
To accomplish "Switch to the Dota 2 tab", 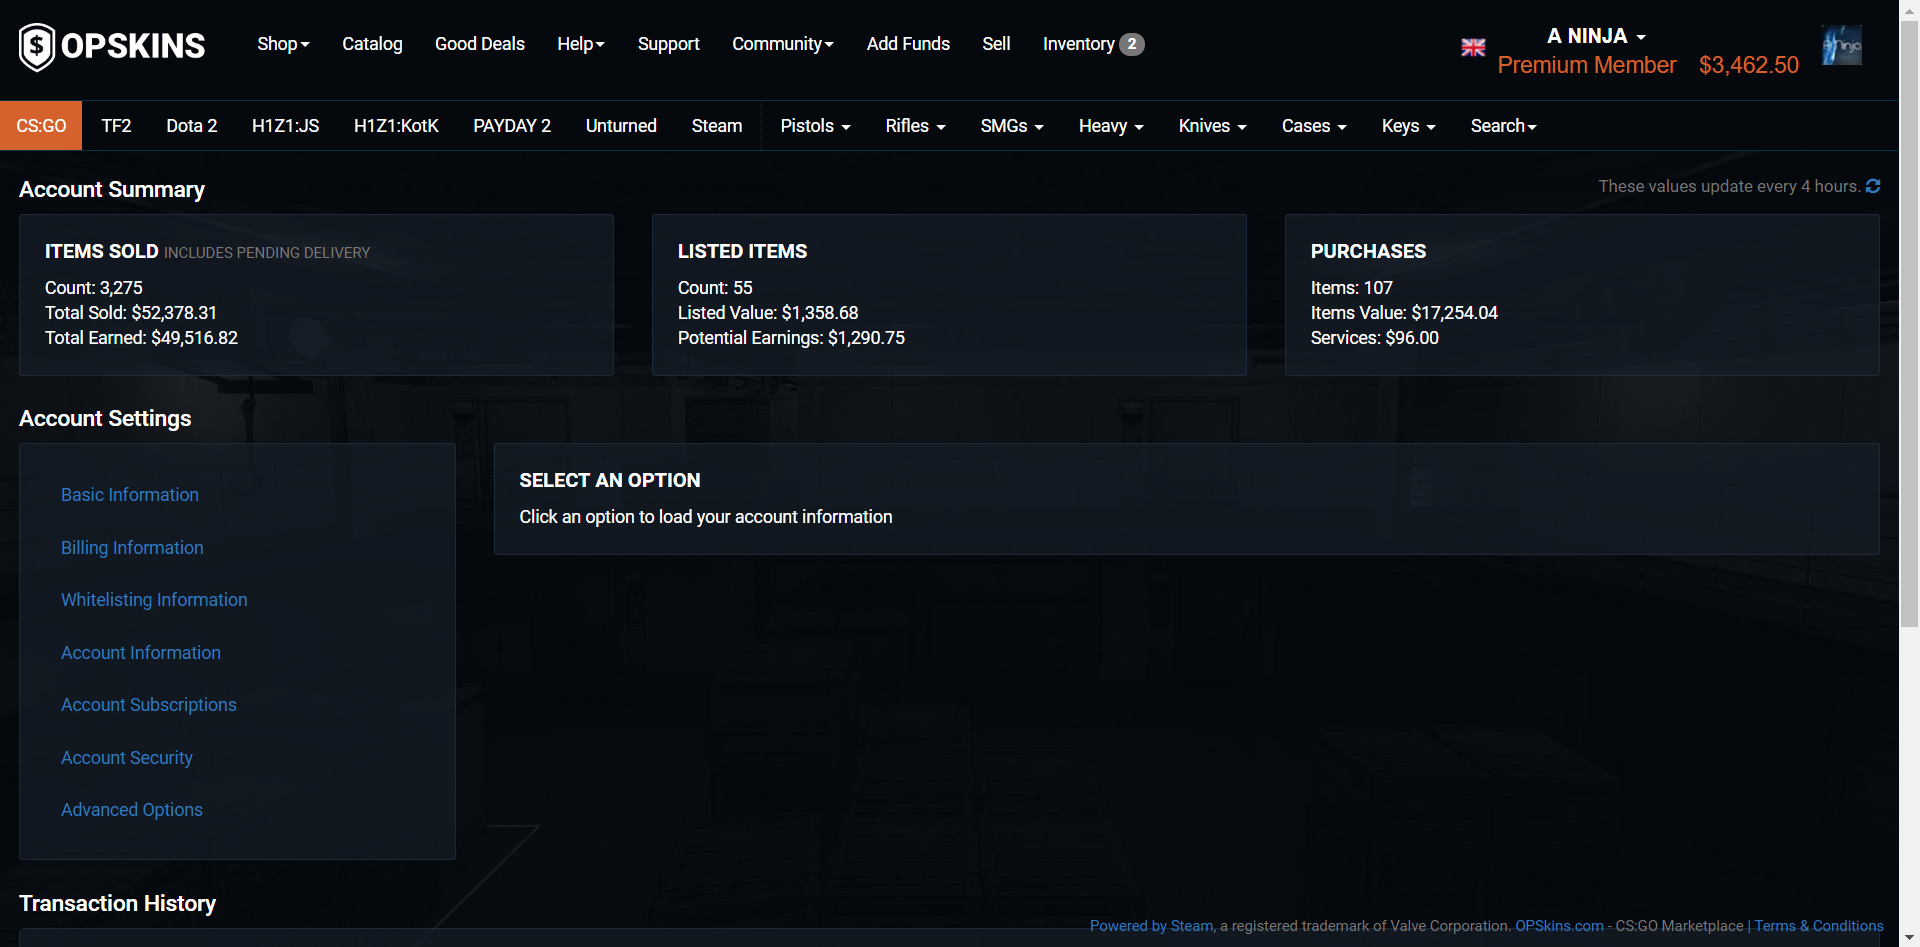I will click(x=191, y=126).
